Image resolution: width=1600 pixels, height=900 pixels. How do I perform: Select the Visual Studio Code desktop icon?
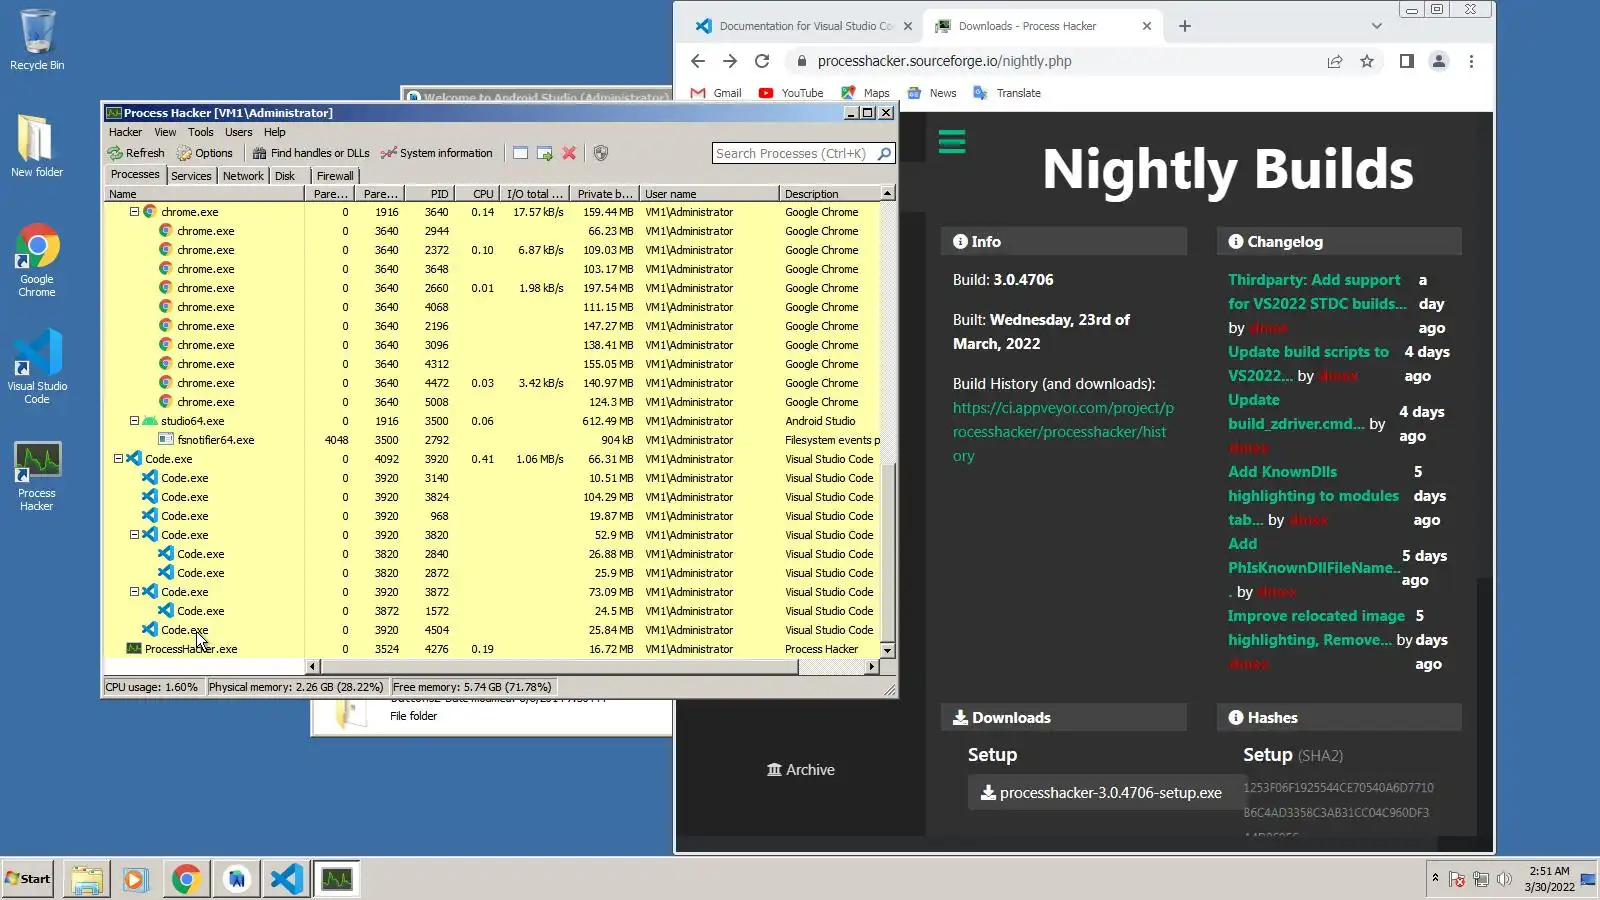click(x=37, y=366)
